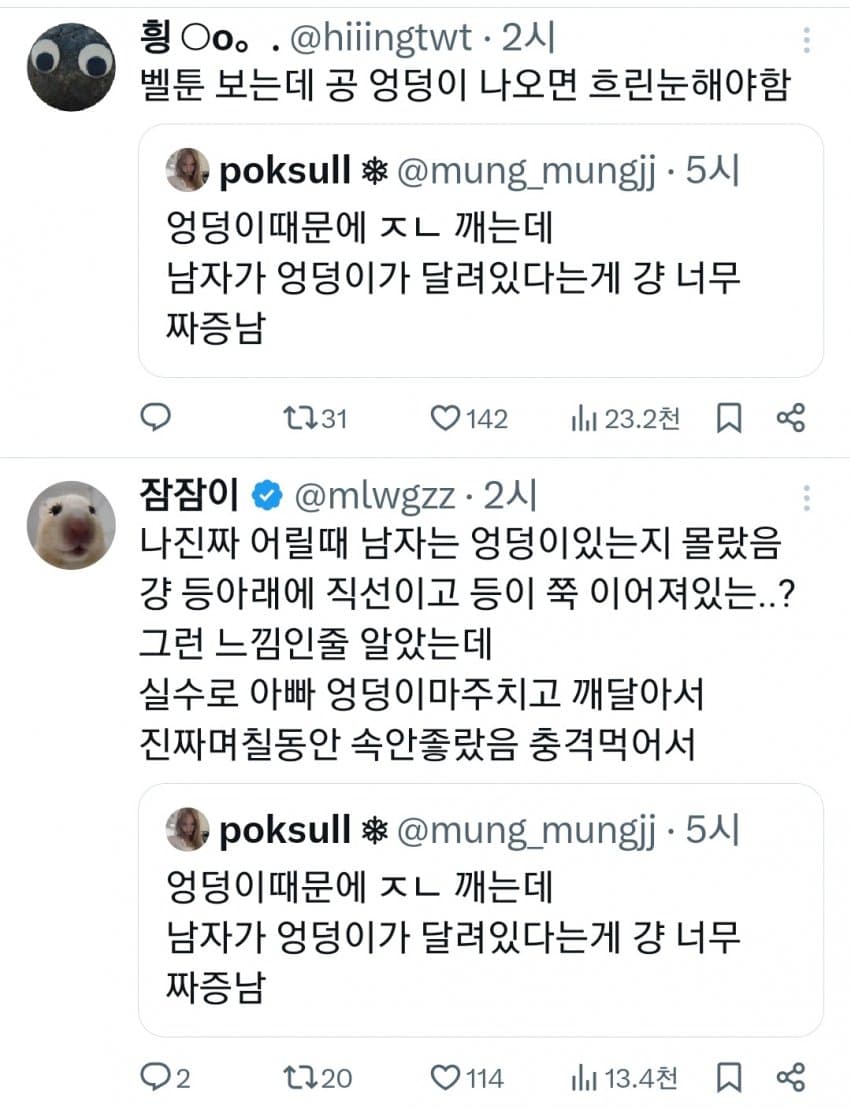The image size is (850, 1109).
Task: Visit the @mlwgzz profile handle
Action: click(375, 494)
